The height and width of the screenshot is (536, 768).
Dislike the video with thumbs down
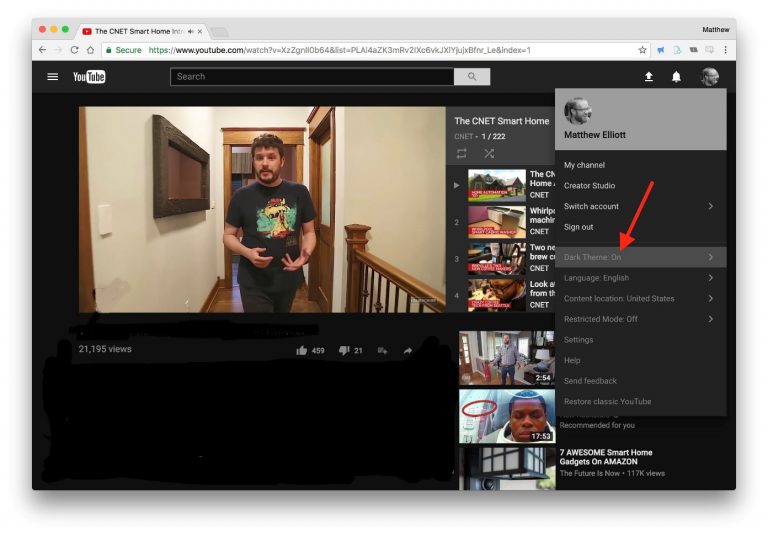point(344,350)
